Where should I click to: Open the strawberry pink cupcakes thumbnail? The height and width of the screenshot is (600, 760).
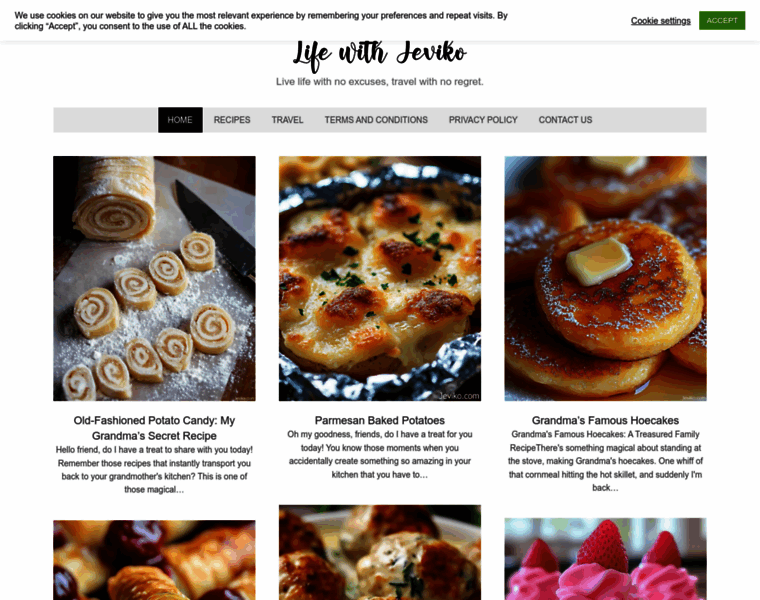pos(605,559)
